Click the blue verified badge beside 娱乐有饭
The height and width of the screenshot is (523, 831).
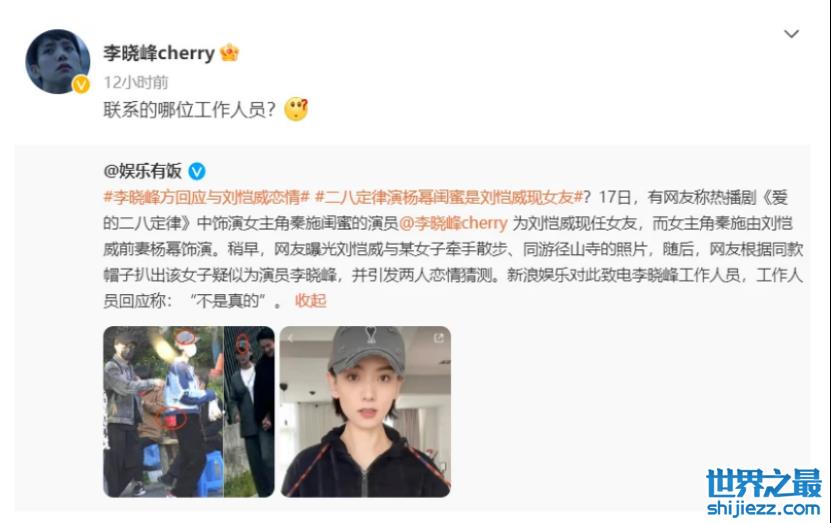197,171
